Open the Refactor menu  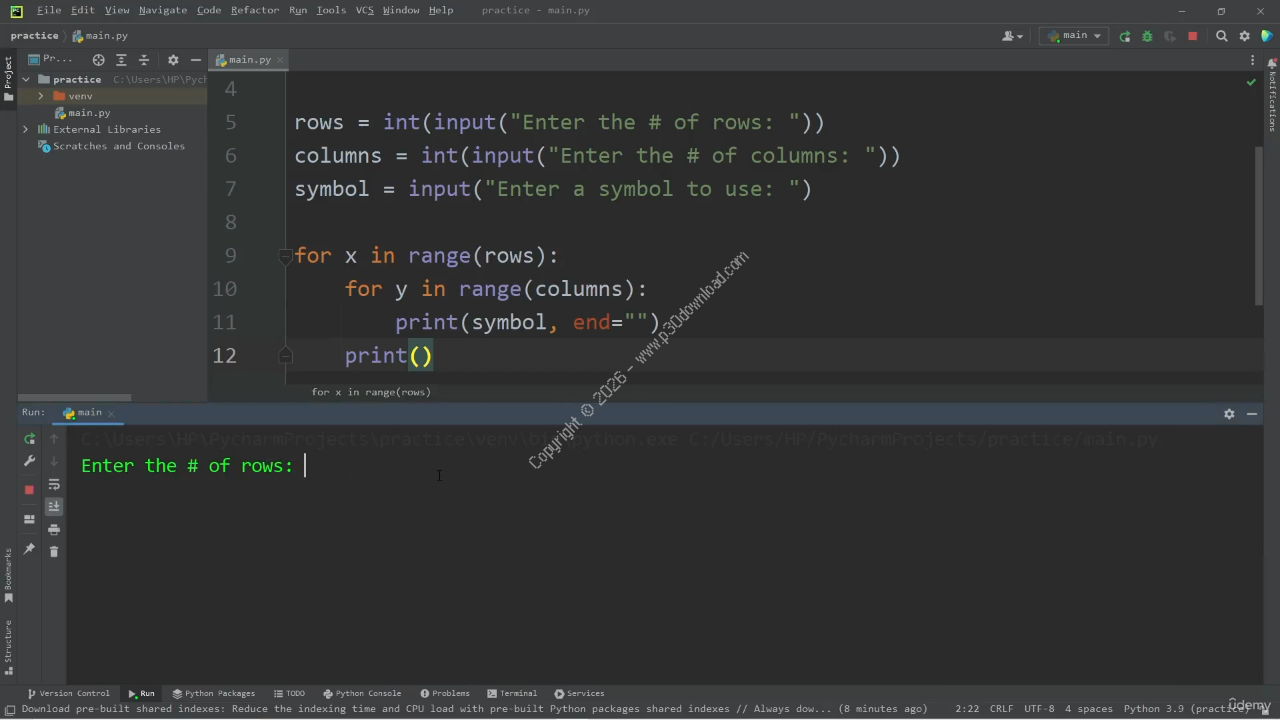pyautogui.click(x=254, y=10)
